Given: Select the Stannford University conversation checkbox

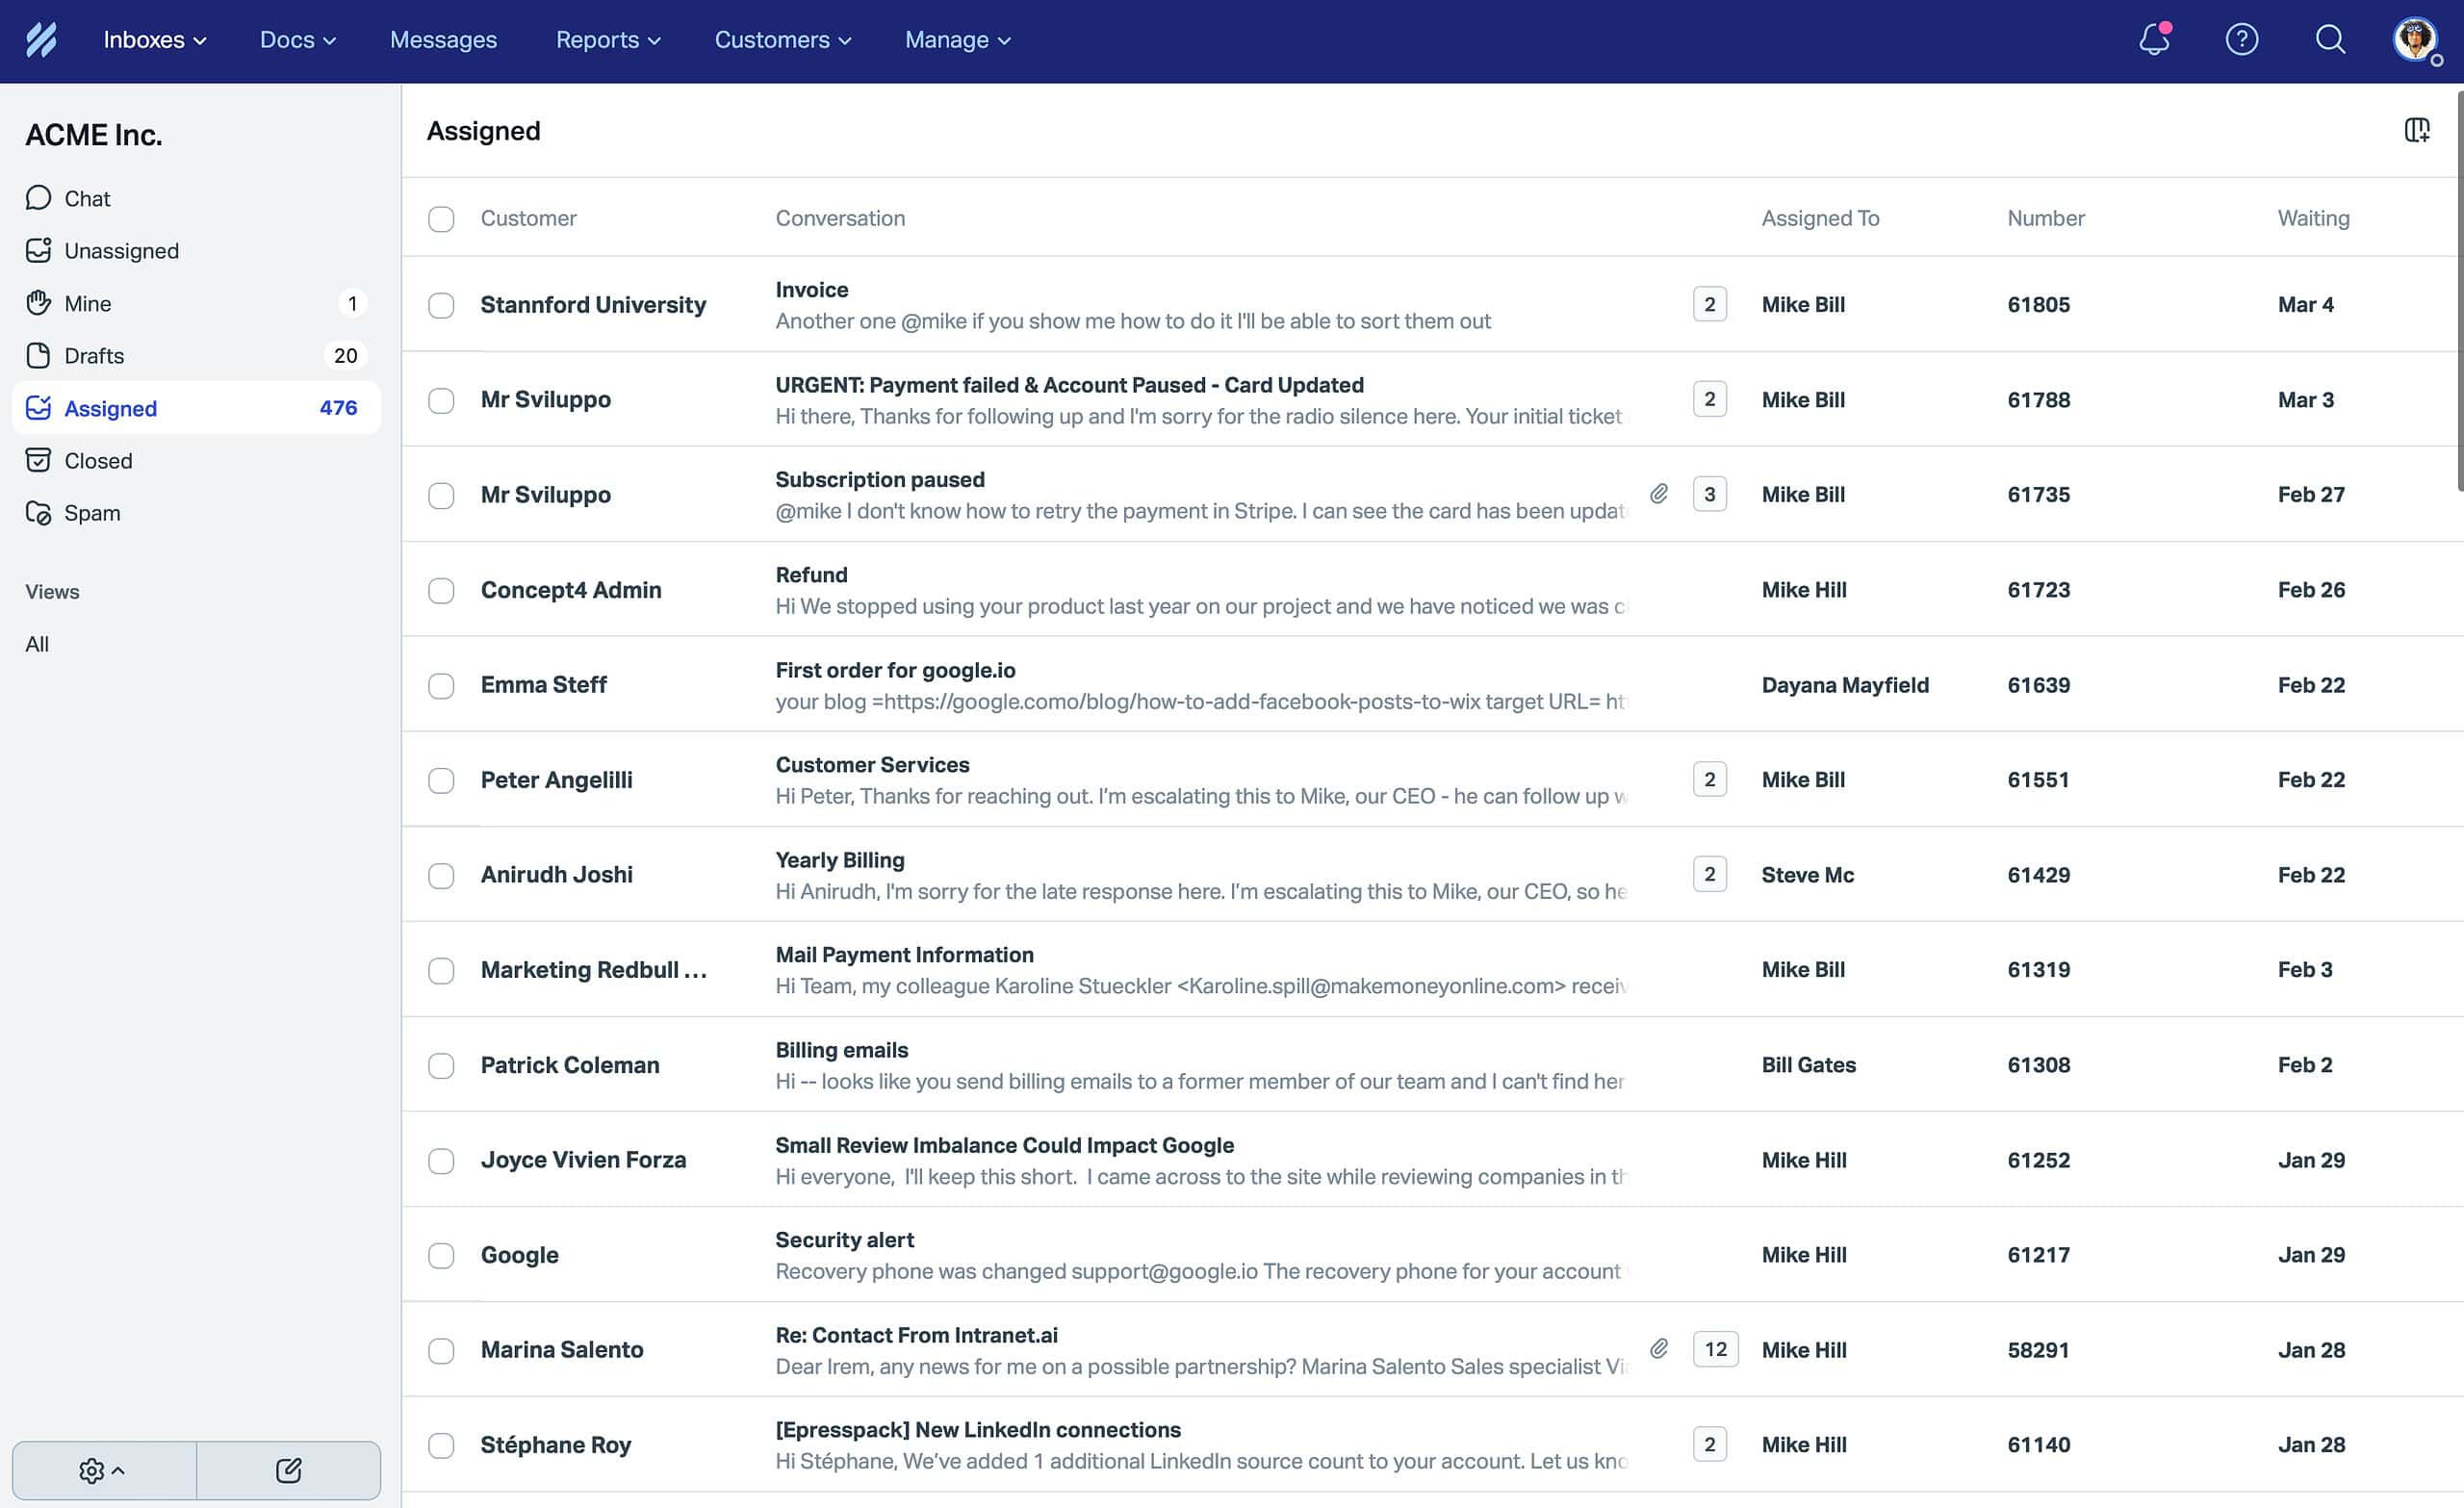Looking at the screenshot, I should [441, 305].
